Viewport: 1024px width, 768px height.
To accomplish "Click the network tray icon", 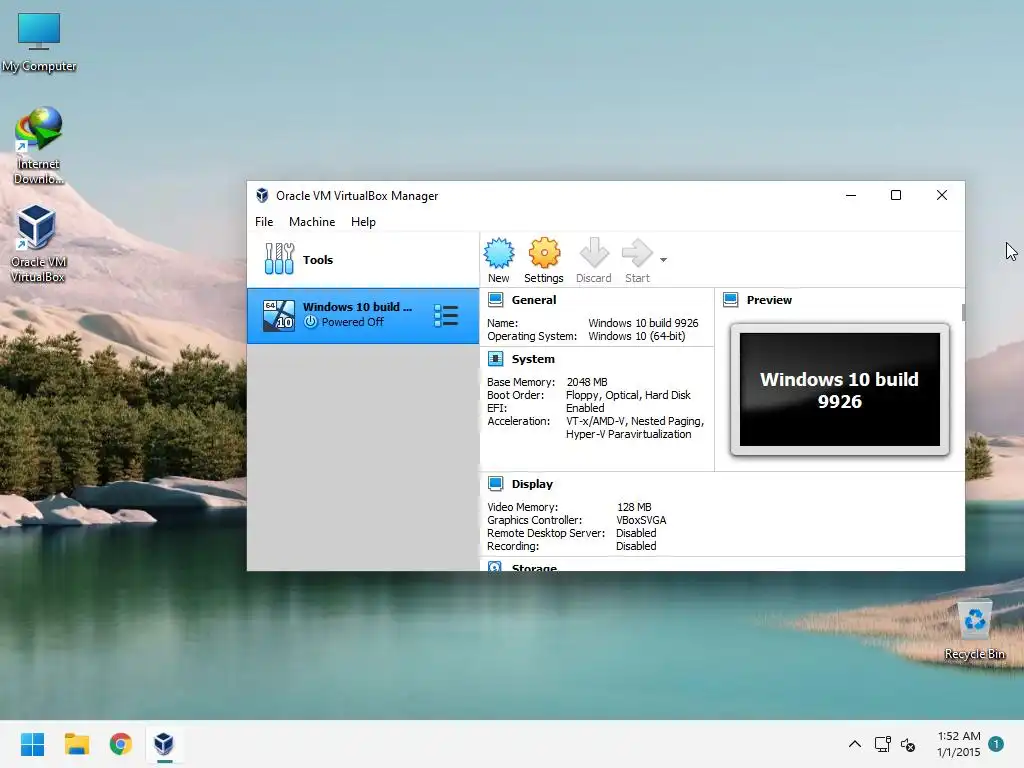I will tap(883, 744).
